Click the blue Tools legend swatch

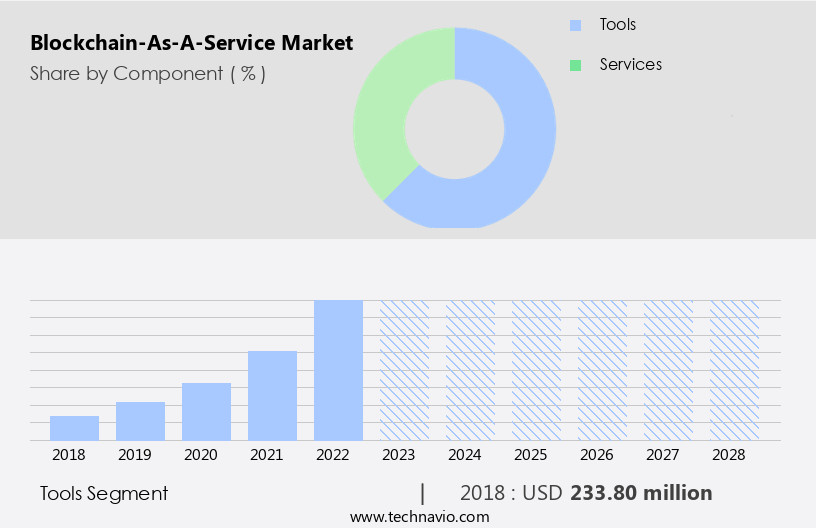pos(575,25)
